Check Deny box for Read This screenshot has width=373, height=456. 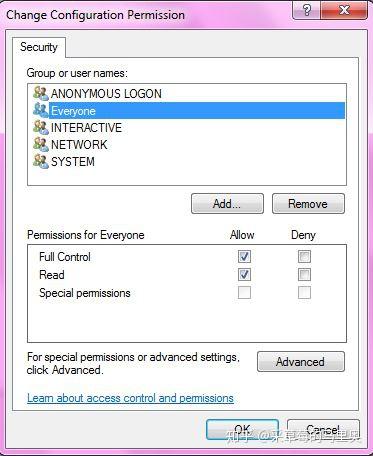[x=304, y=274]
